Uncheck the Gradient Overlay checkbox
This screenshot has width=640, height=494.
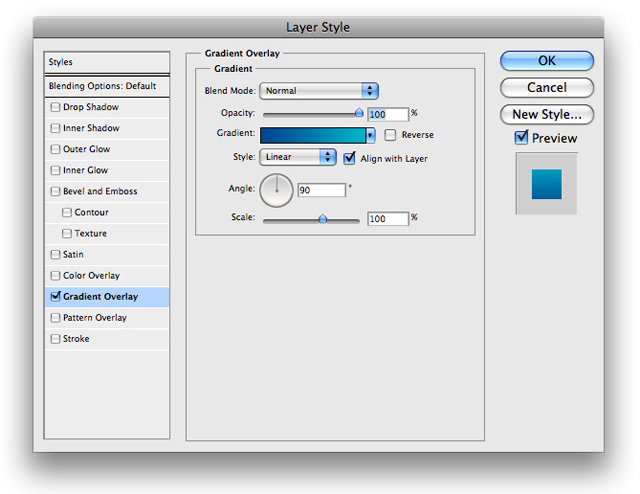[55, 296]
